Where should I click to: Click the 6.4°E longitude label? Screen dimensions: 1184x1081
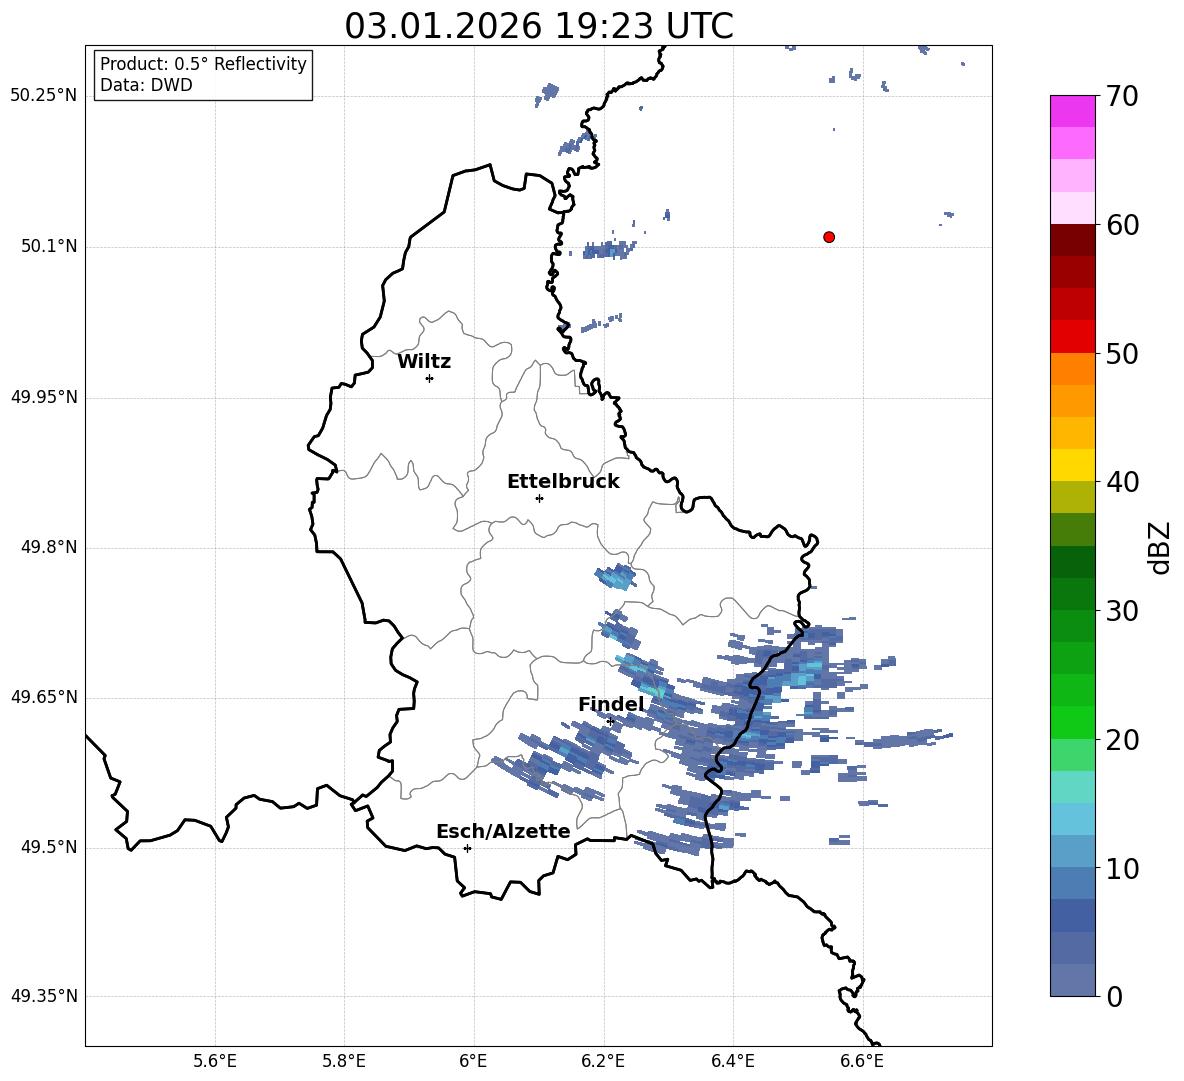pyautogui.click(x=732, y=1061)
